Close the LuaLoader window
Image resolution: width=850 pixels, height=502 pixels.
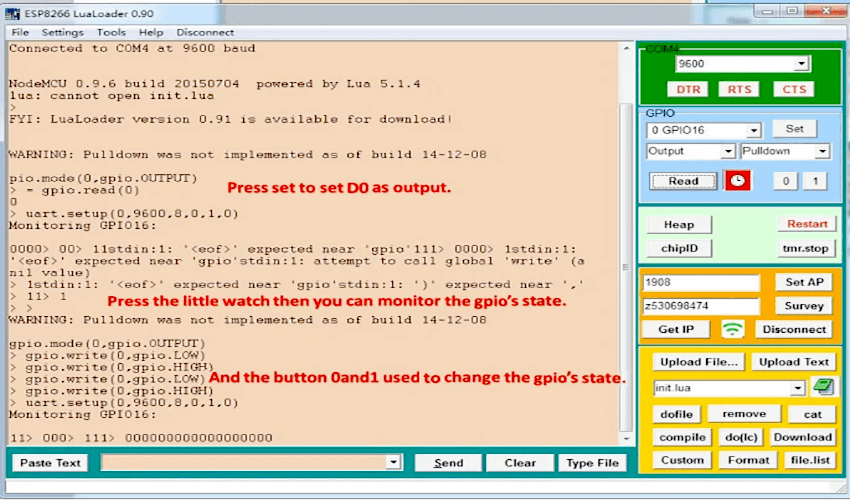click(x=826, y=11)
